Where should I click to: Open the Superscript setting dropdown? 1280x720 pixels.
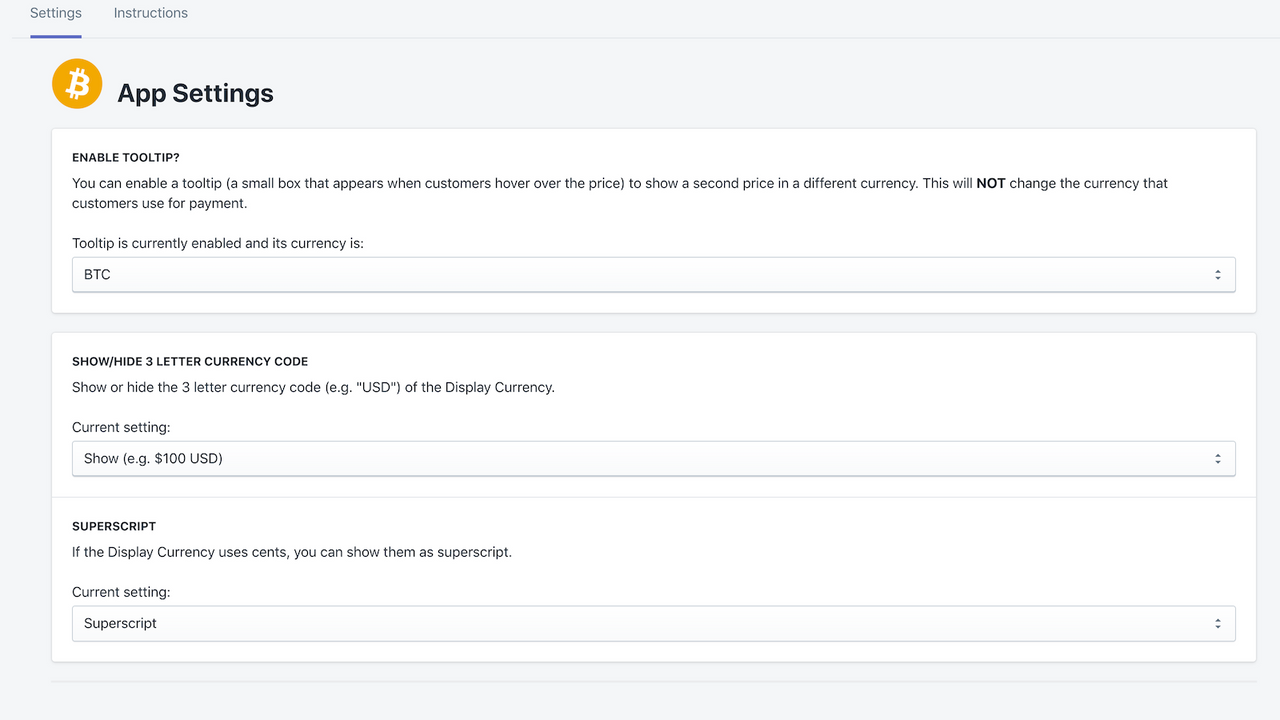tap(653, 623)
